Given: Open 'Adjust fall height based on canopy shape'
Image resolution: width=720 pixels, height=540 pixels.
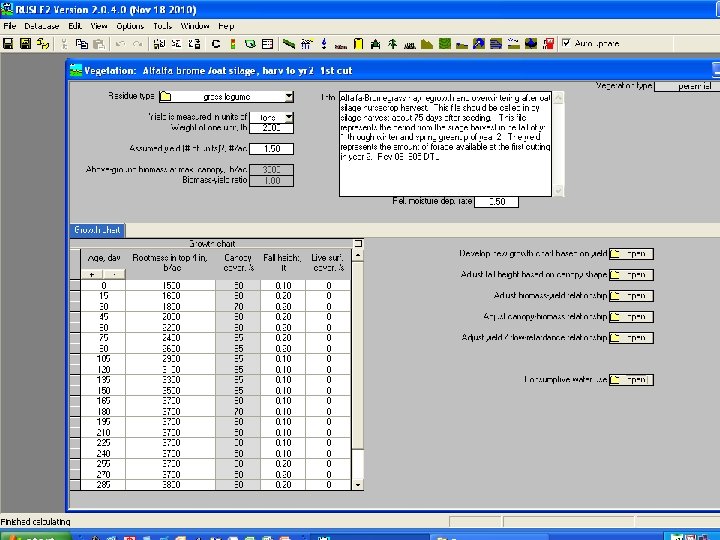Looking at the screenshot, I should coord(631,275).
